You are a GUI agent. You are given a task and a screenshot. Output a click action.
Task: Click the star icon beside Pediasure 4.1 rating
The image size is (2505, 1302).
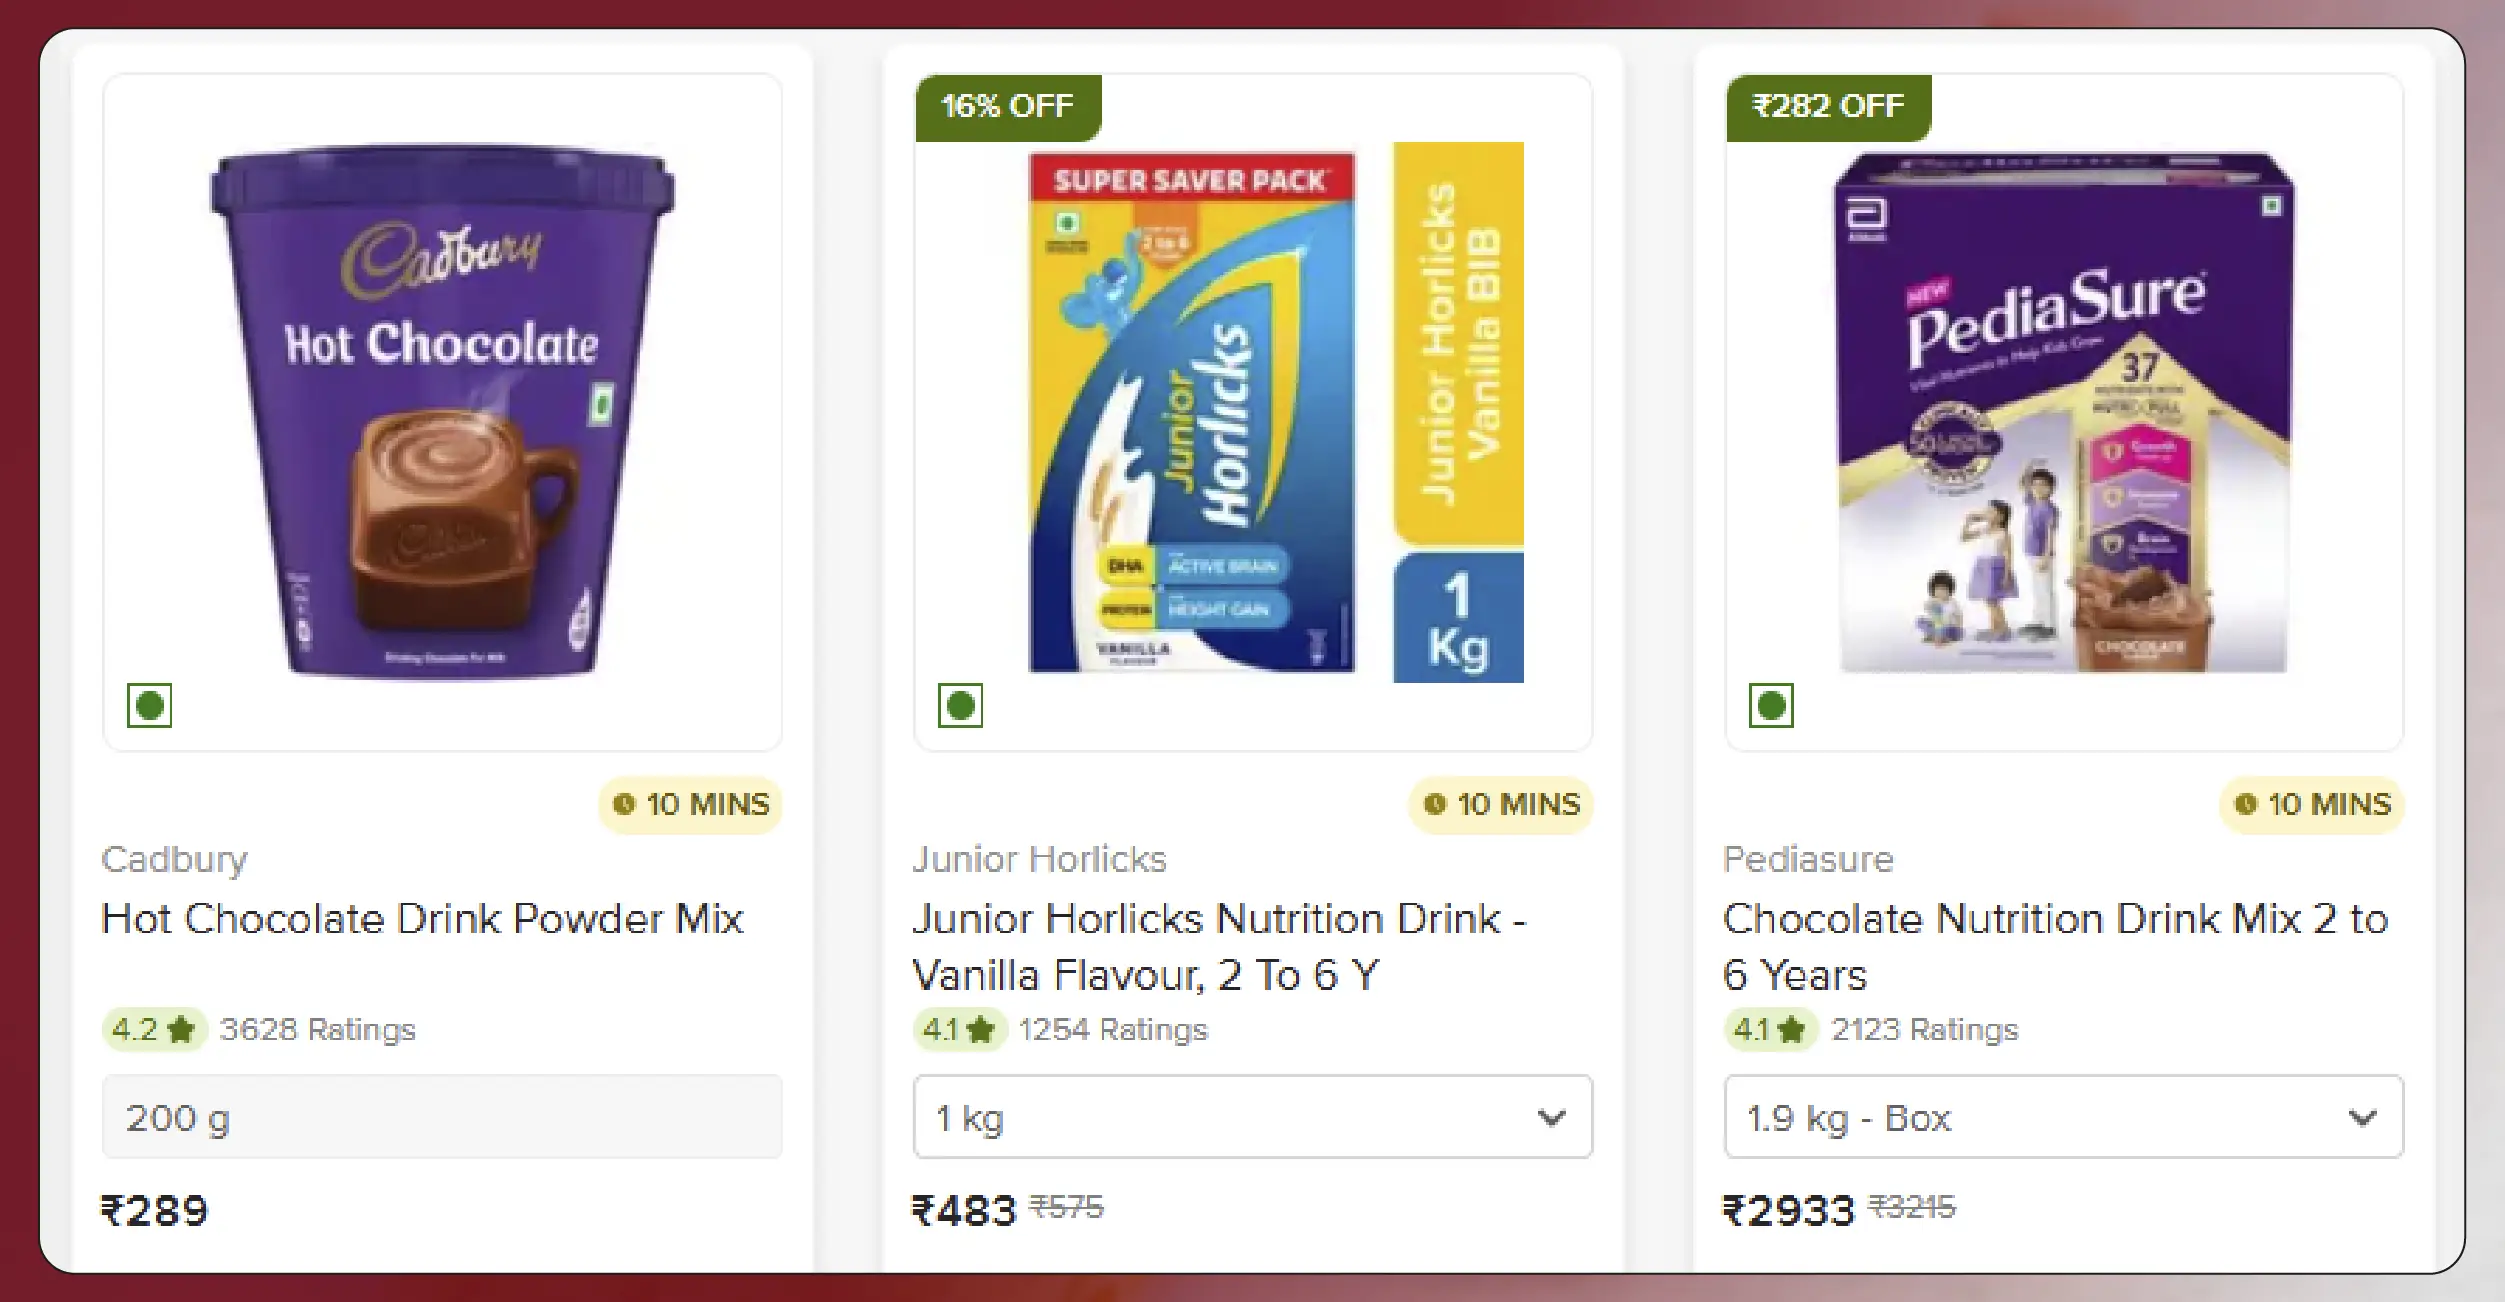coord(1792,1029)
